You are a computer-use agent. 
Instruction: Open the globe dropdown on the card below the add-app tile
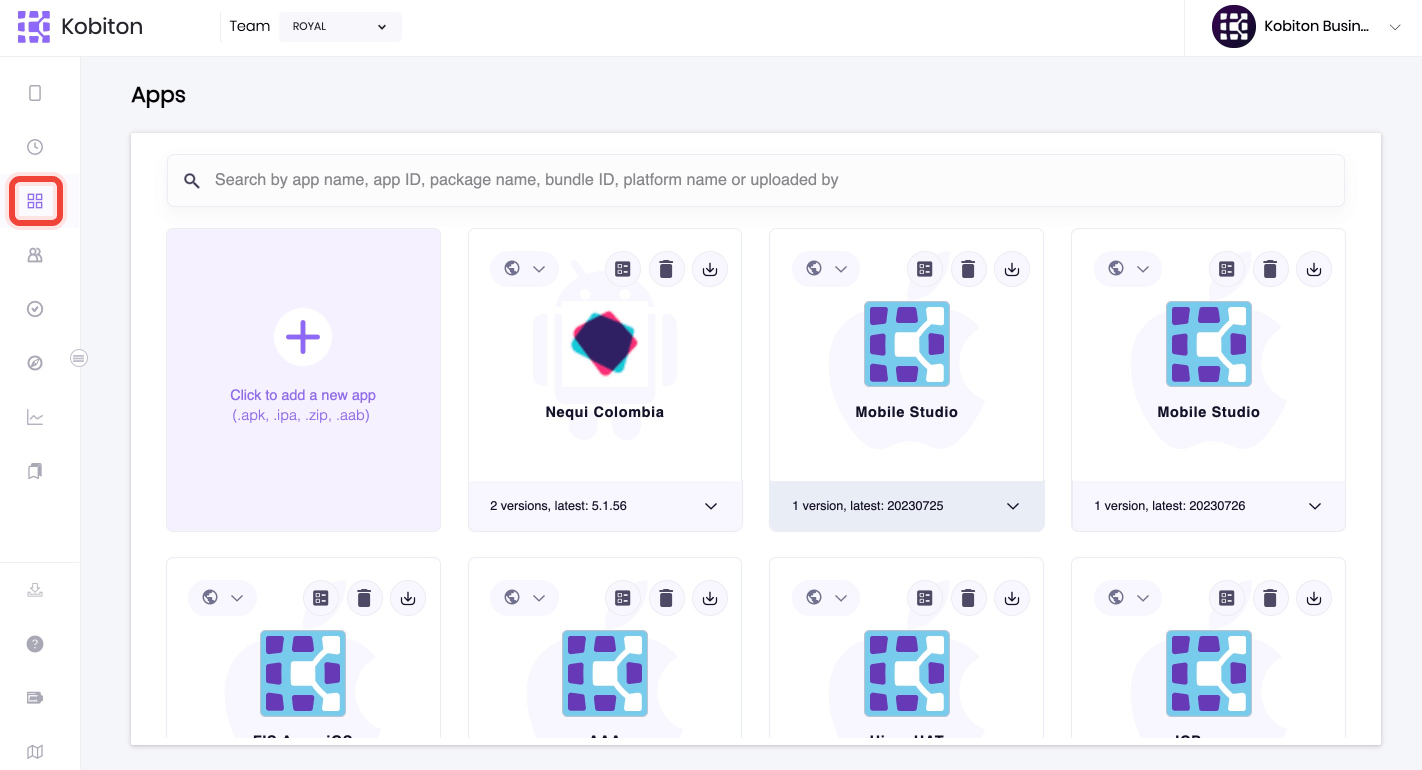tap(222, 598)
